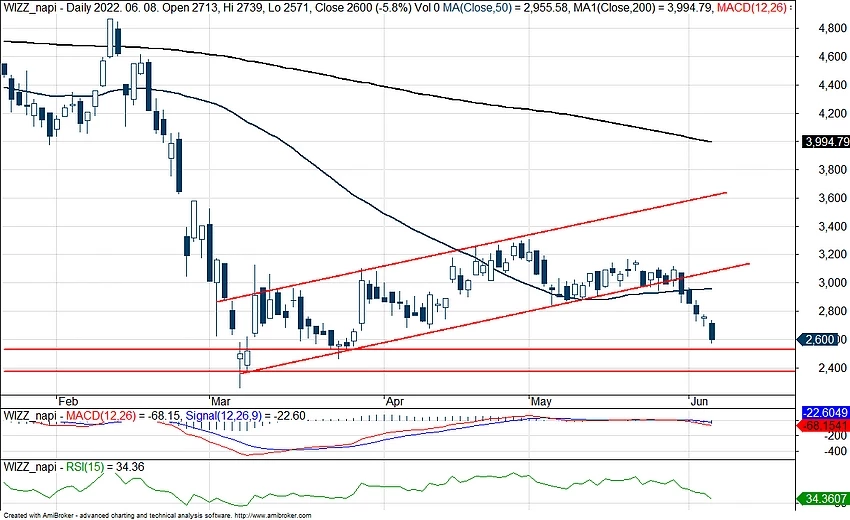Screen dimensions: 850x520
Task: Click the 2,800 price axis label
Action: tap(832, 311)
